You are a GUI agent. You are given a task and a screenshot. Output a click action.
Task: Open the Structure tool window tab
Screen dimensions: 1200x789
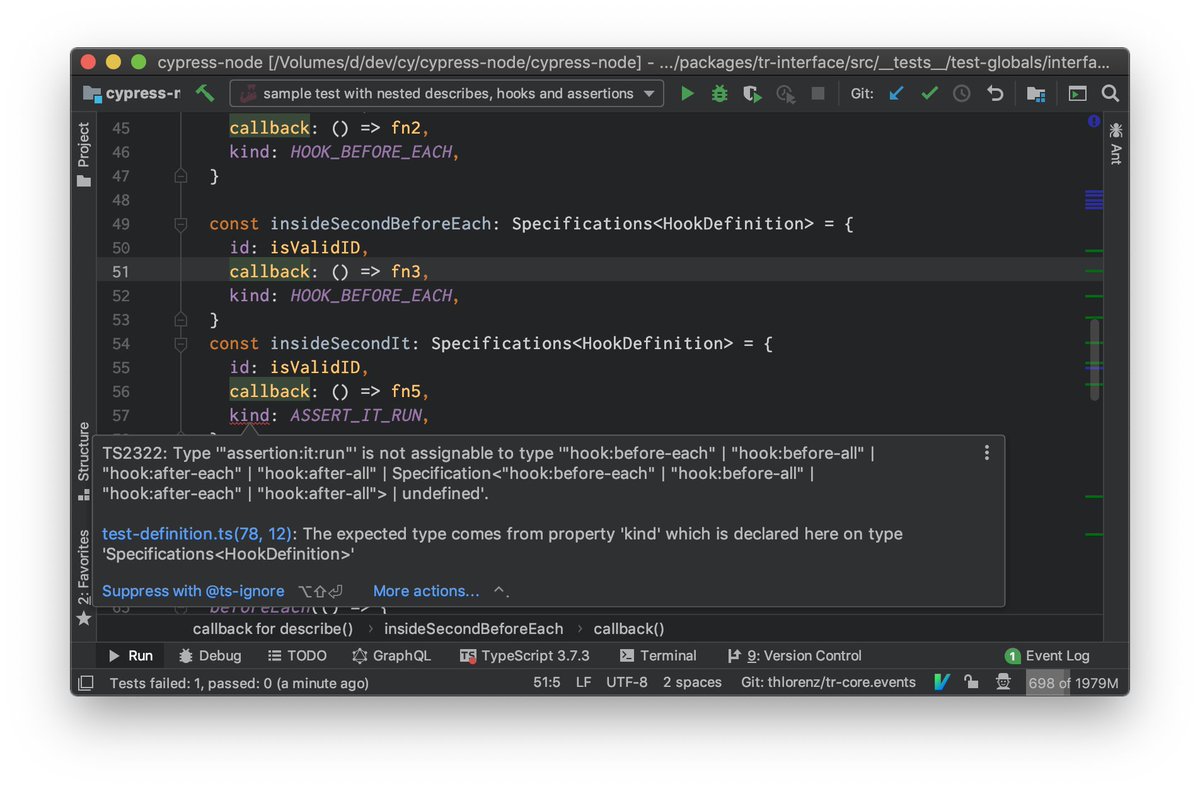pos(84,460)
